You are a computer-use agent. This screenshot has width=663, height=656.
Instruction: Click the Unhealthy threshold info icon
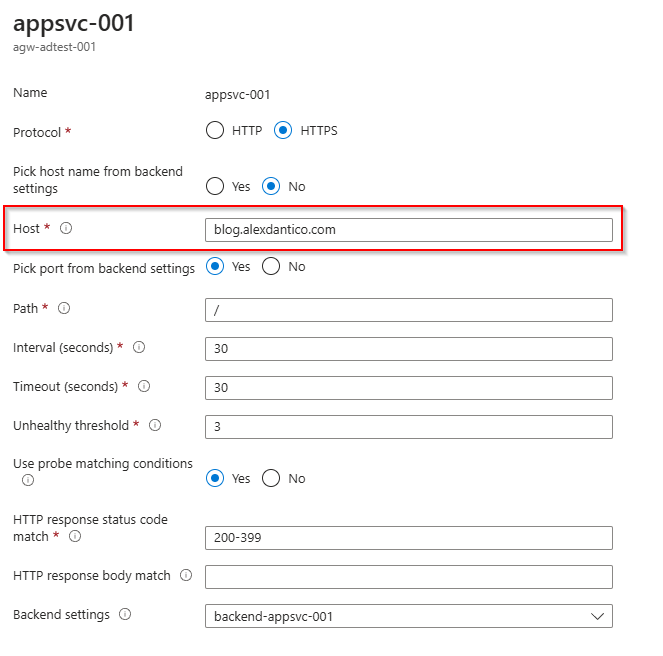155,426
